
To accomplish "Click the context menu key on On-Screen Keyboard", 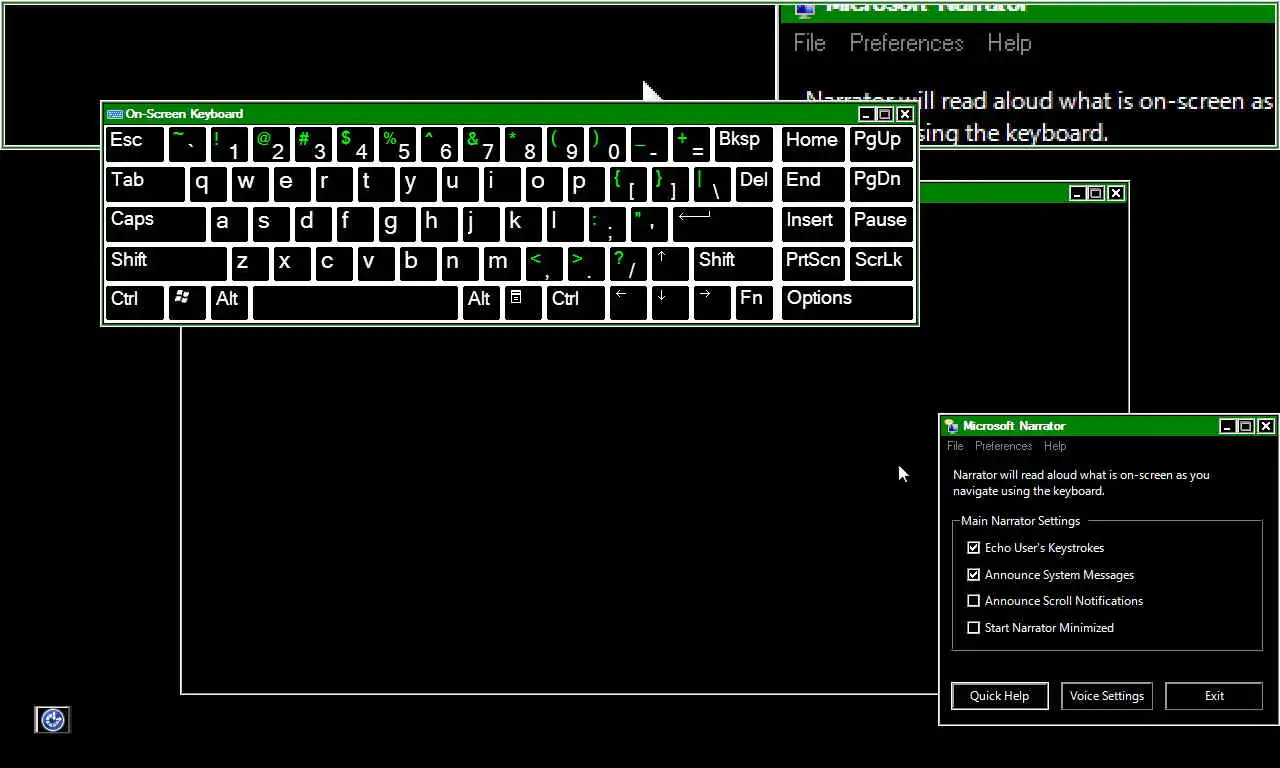I will 523,303.
